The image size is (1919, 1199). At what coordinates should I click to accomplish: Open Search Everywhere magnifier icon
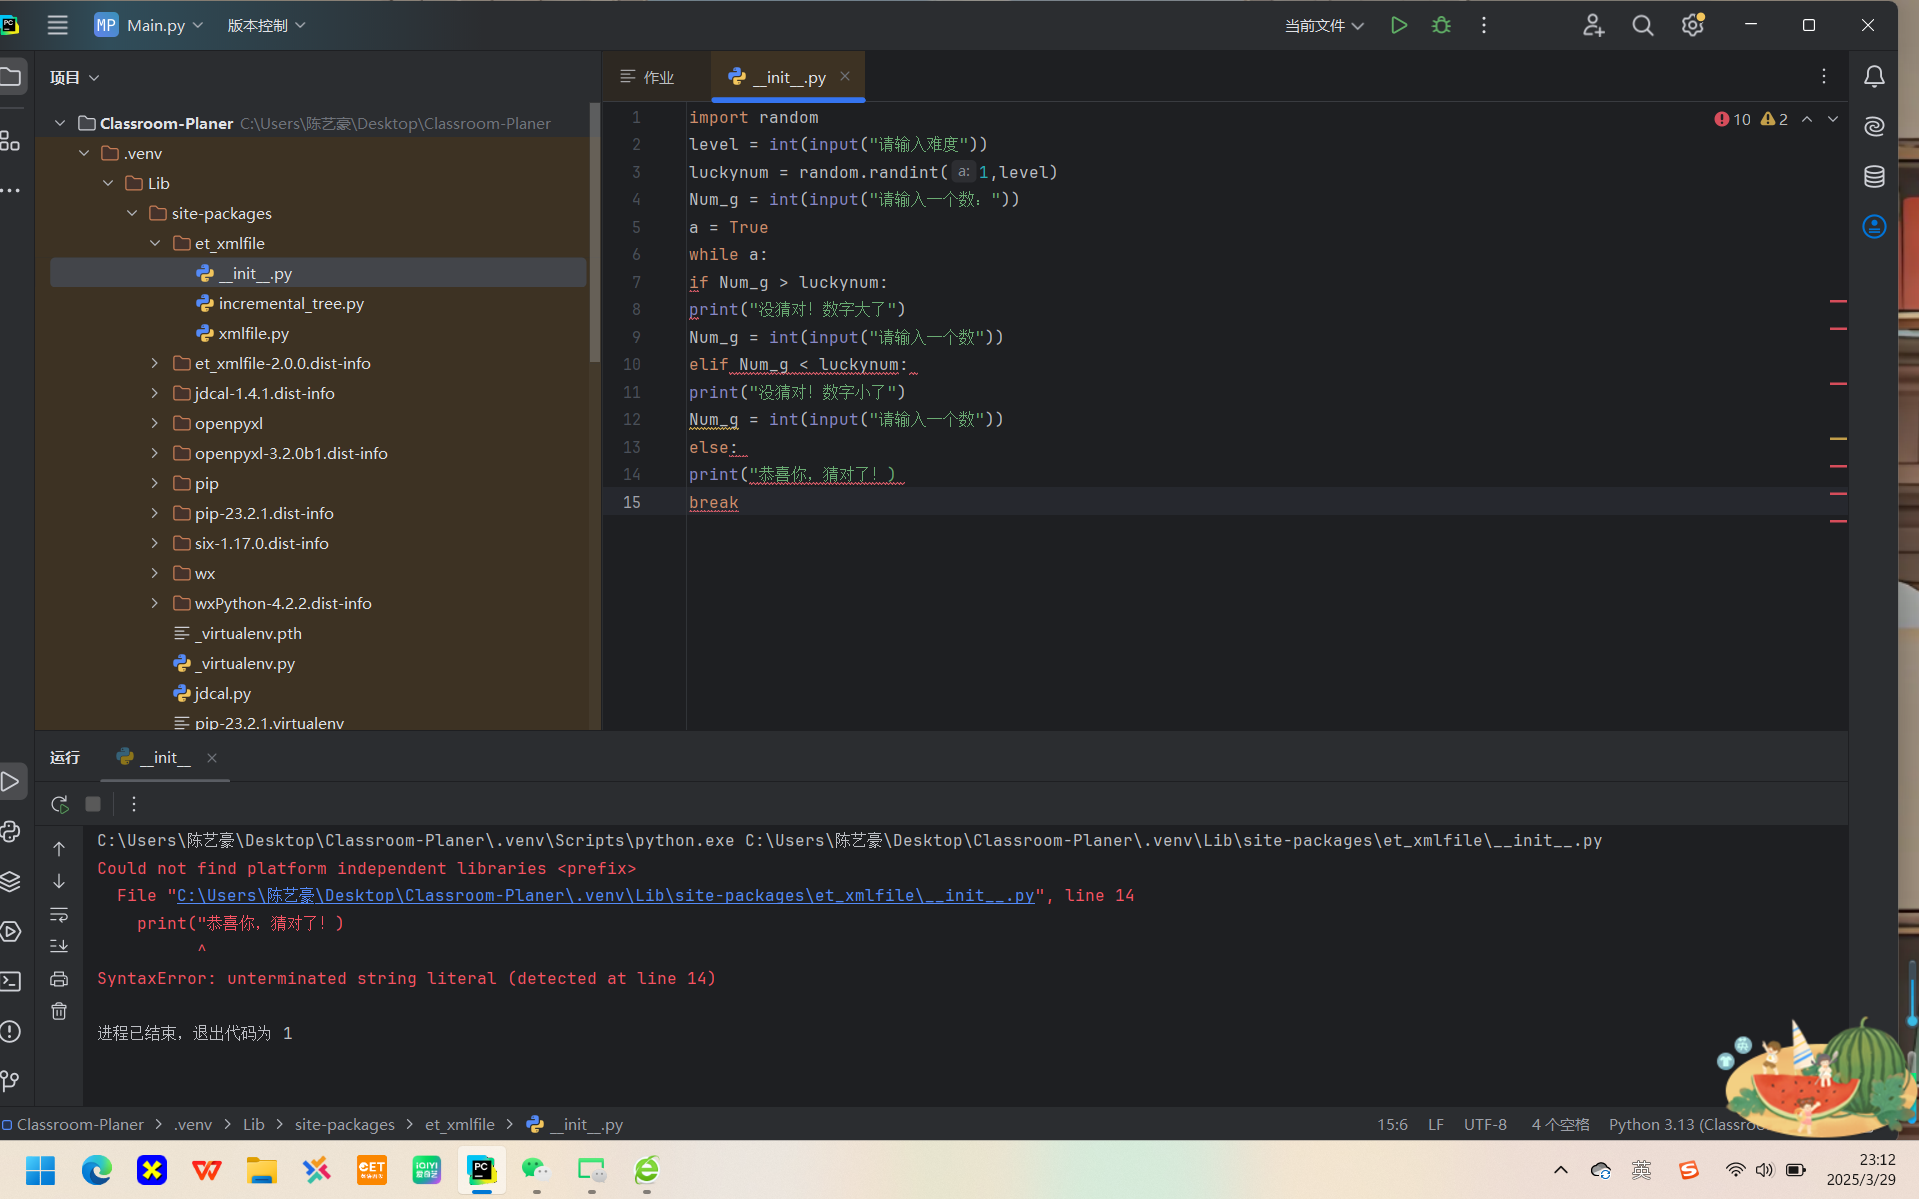[1642, 25]
